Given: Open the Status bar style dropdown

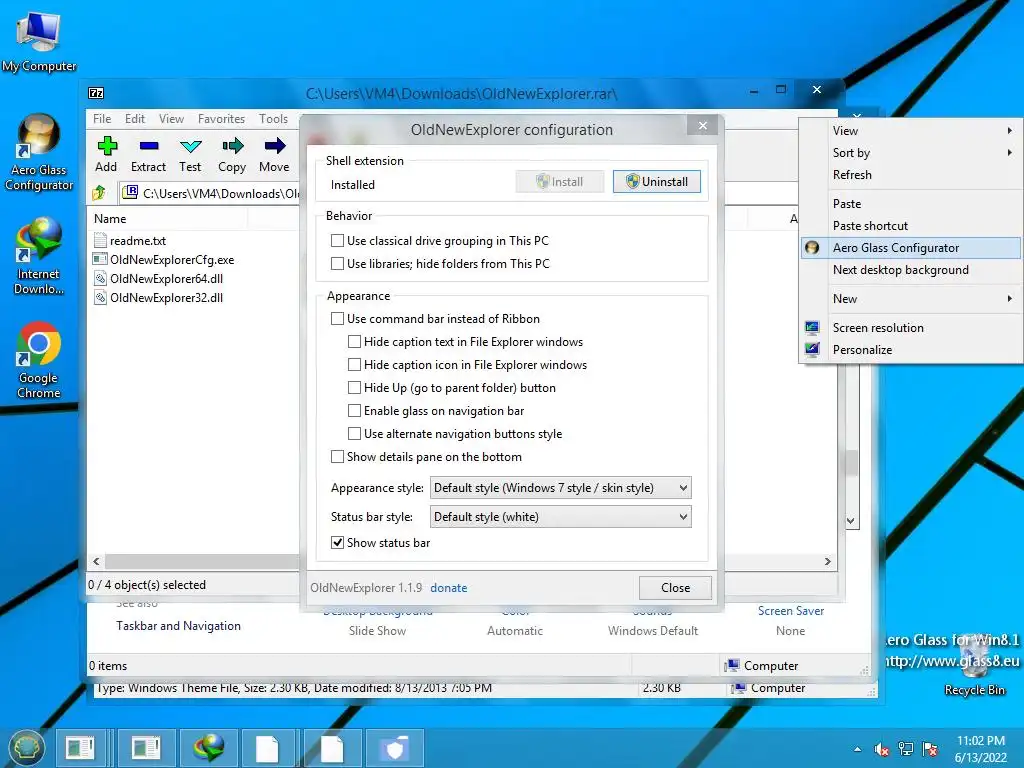Looking at the screenshot, I should click(x=560, y=517).
